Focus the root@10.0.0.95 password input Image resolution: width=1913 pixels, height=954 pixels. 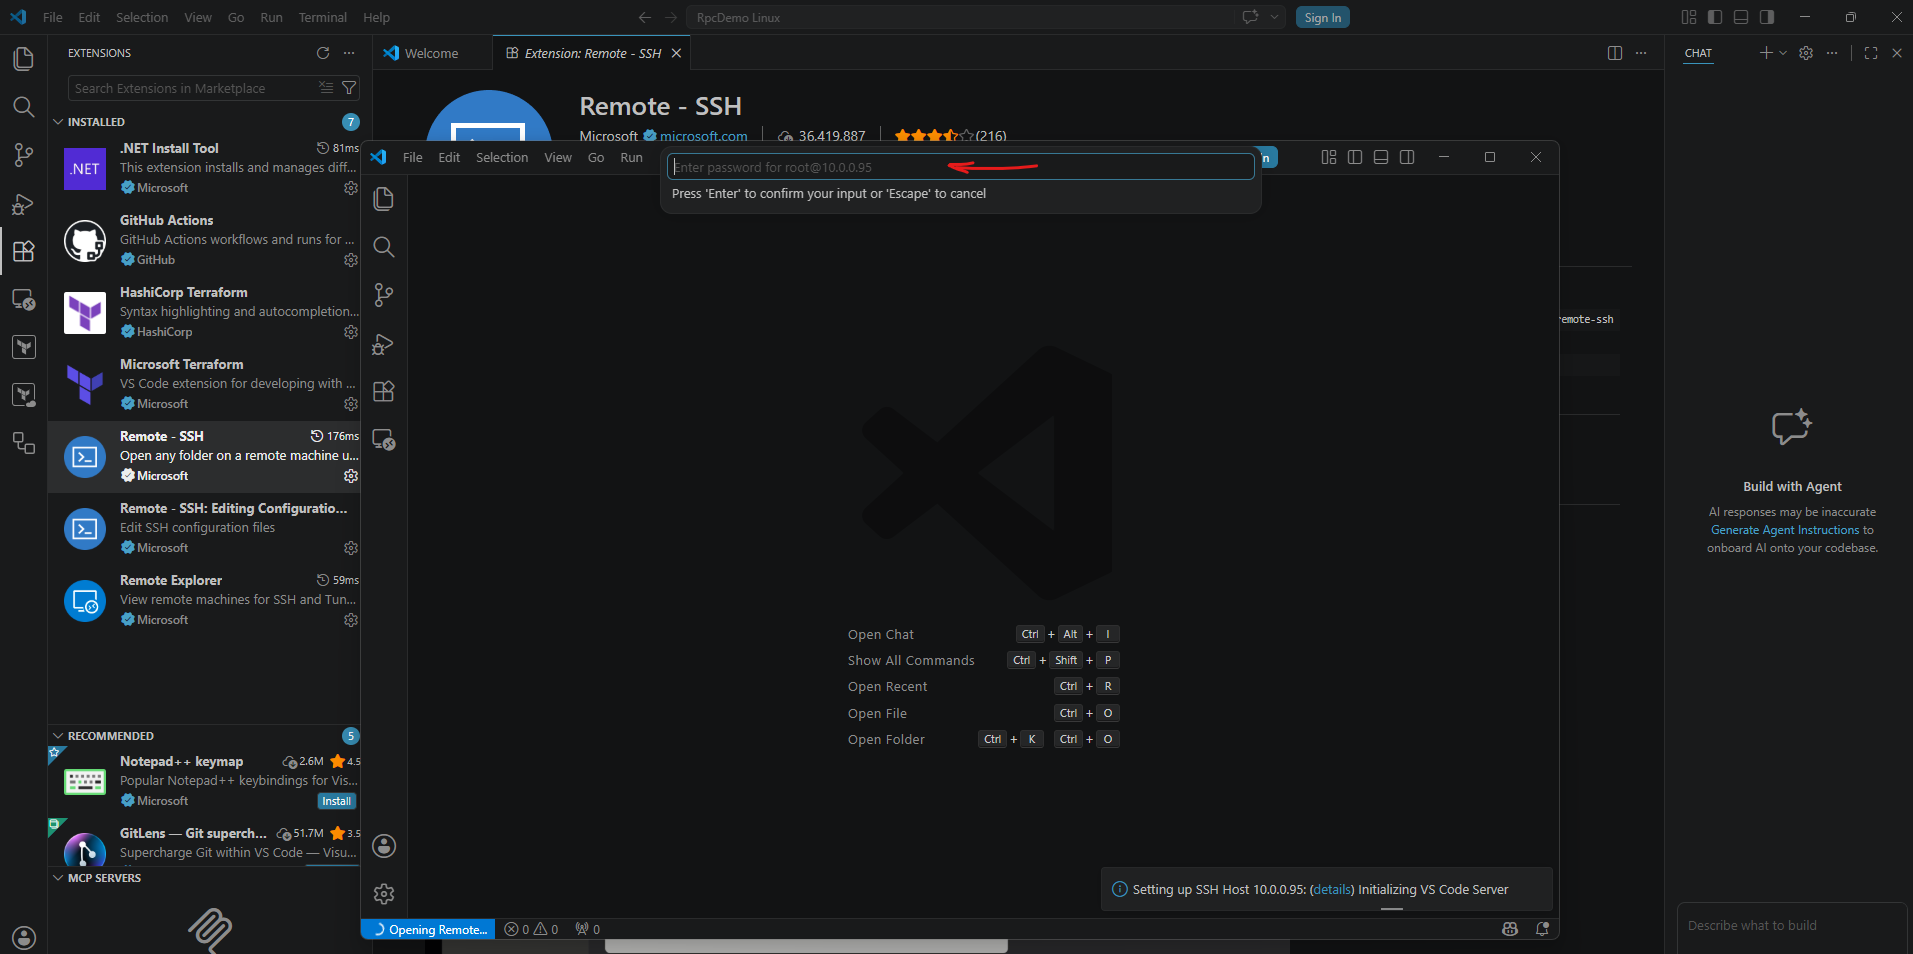[960, 167]
